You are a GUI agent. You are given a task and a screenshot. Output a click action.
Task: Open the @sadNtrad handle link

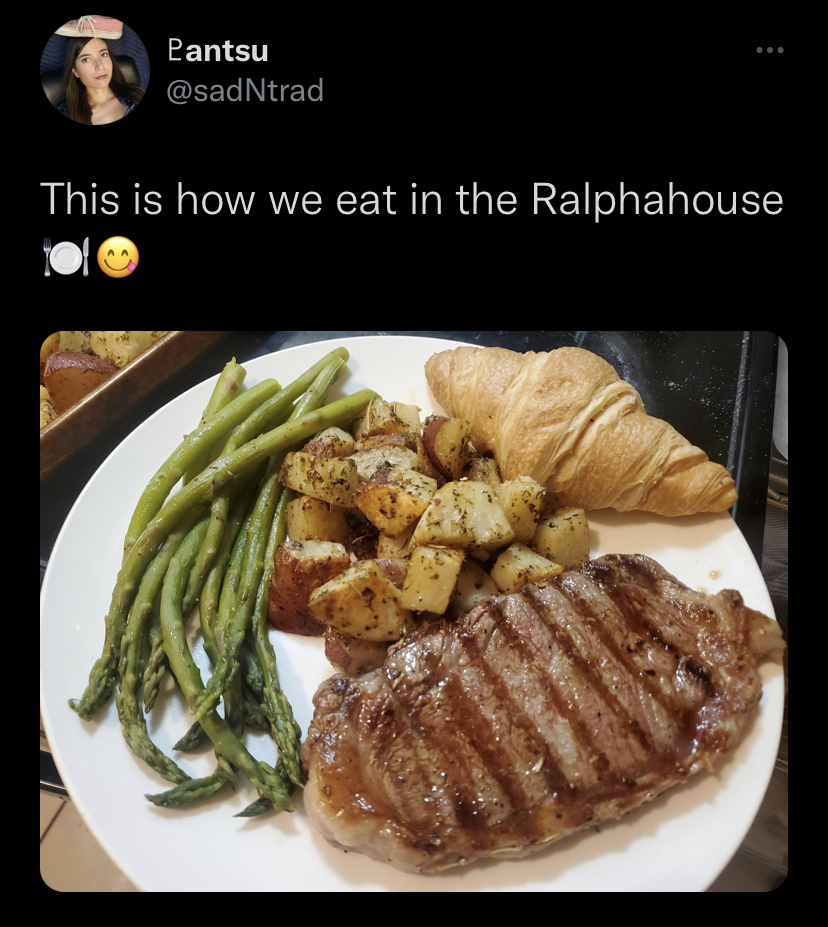pyautogui.click(x=245, y=90)
